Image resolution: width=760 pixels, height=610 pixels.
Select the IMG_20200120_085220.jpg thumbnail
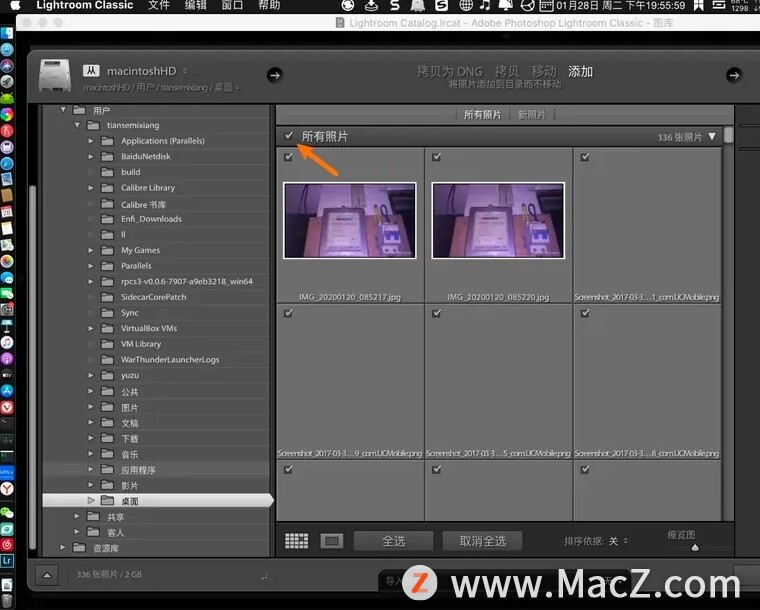pos(498,220)
